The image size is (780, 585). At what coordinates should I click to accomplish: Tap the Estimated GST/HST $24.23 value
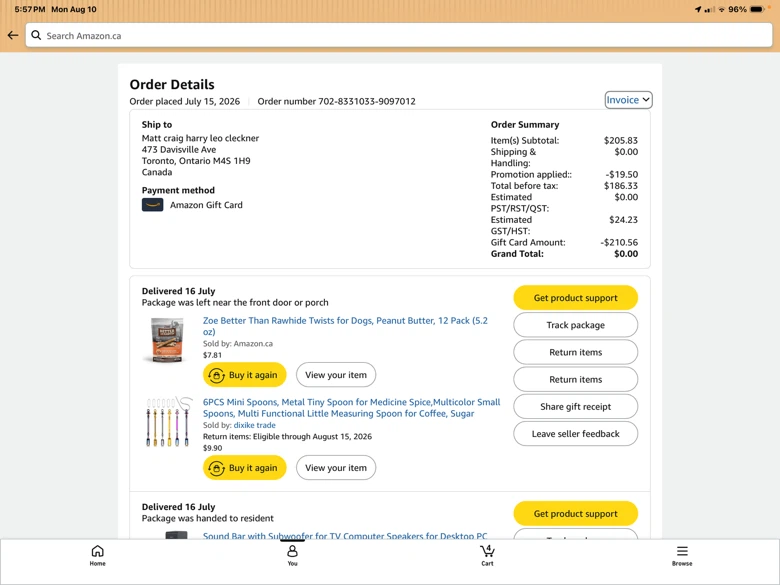coord(623,219)
